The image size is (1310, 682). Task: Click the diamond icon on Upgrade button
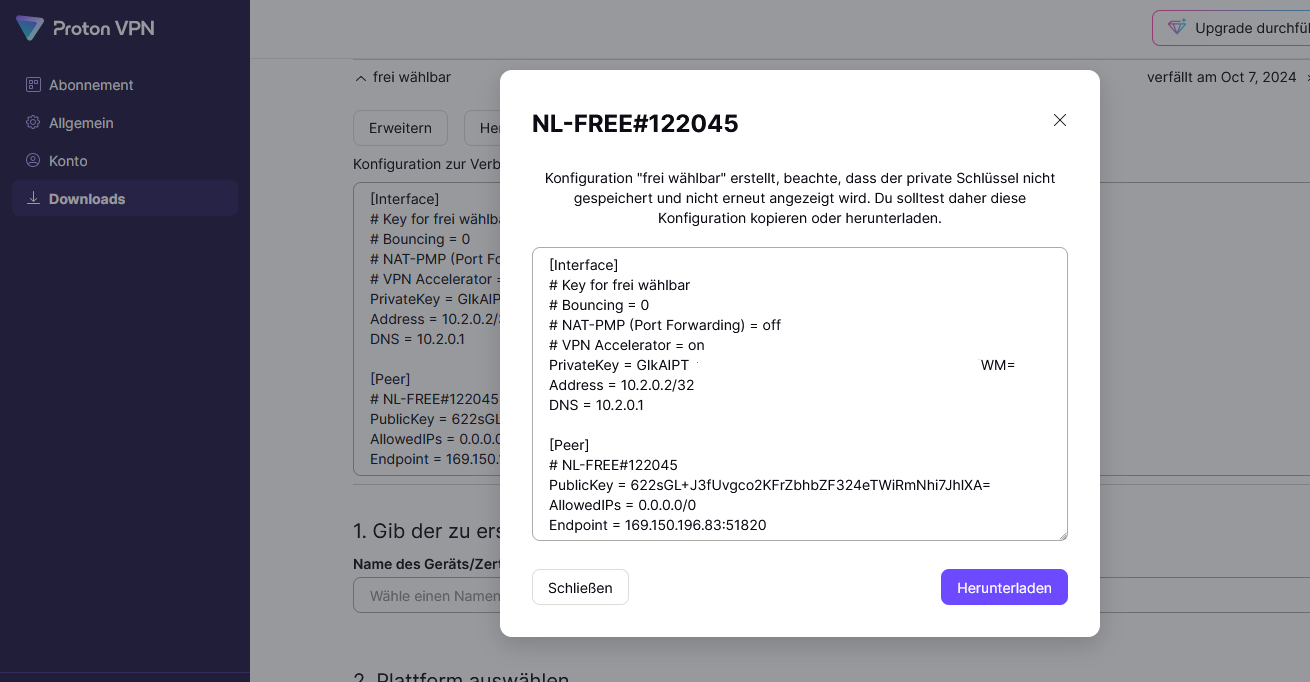tap(1177, 28)
